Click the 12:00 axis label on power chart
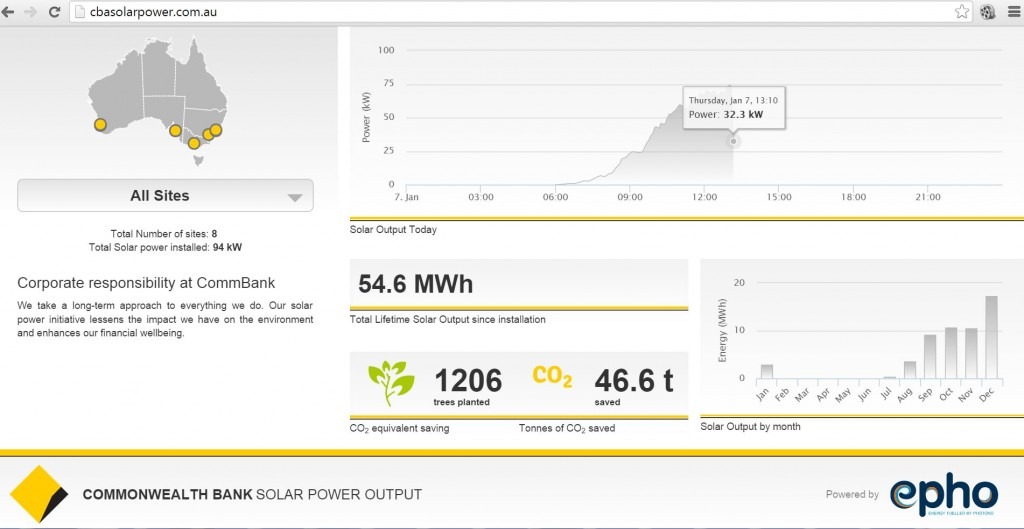Image resolution: width=1024 pixels, height=529 pixels. [x=705, y=197]
